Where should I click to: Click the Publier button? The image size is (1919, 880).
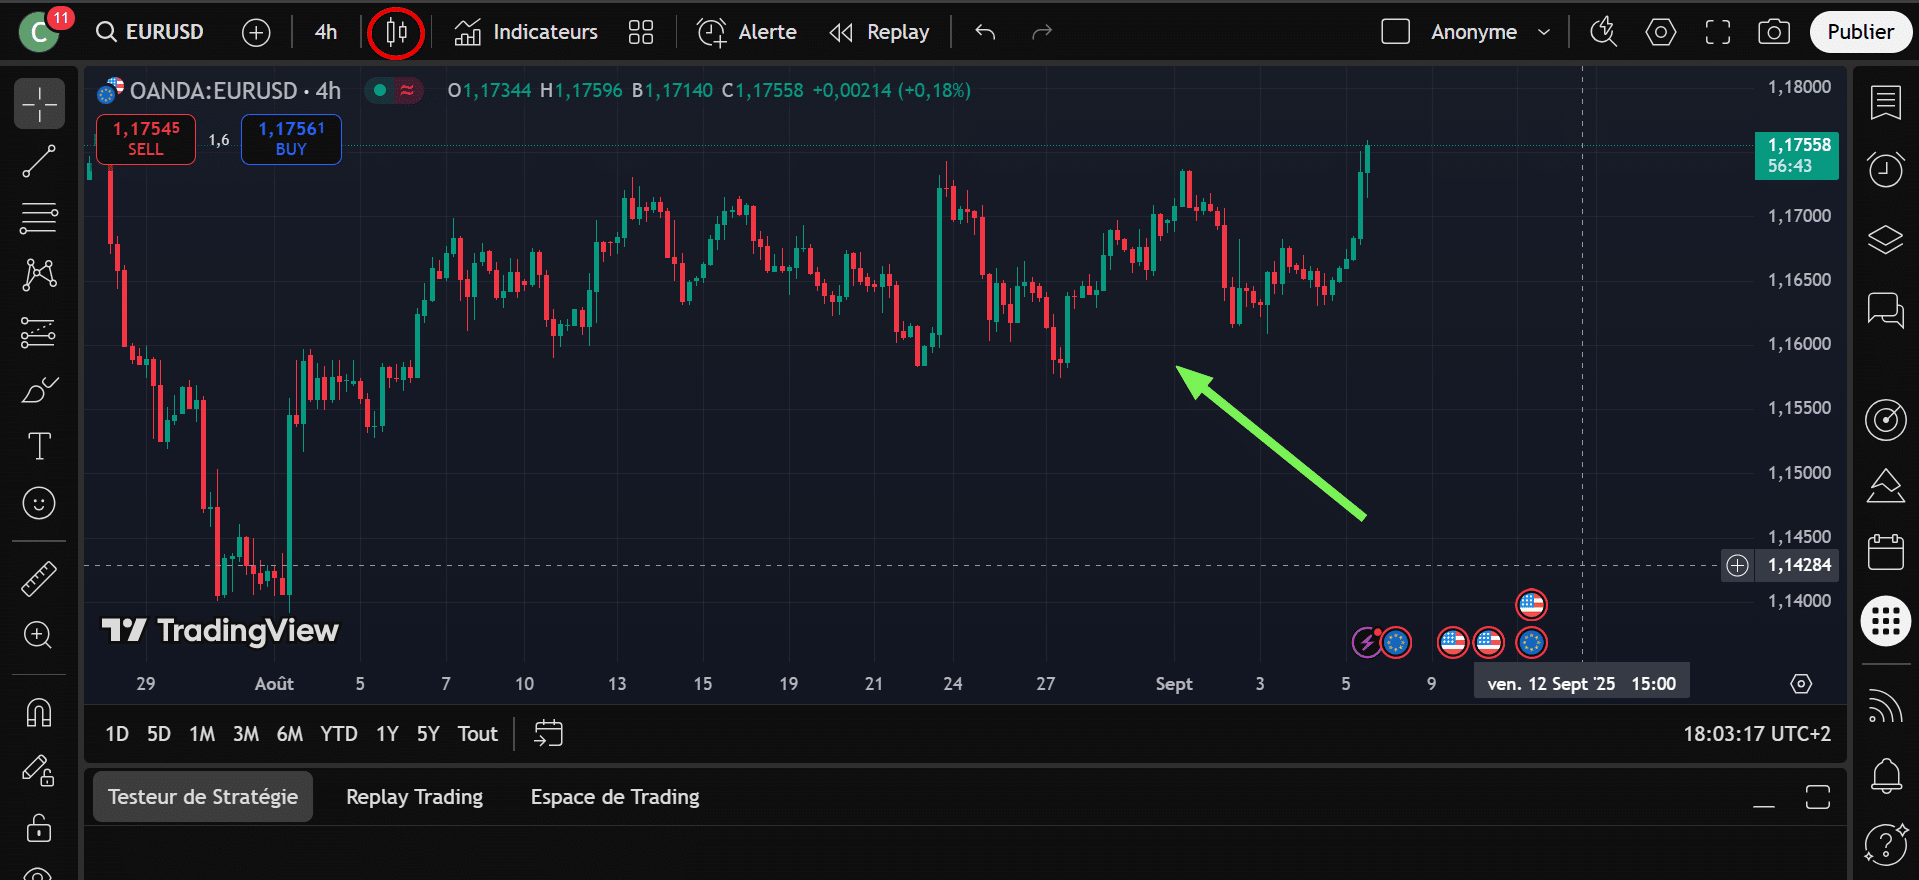[1859, 32]
